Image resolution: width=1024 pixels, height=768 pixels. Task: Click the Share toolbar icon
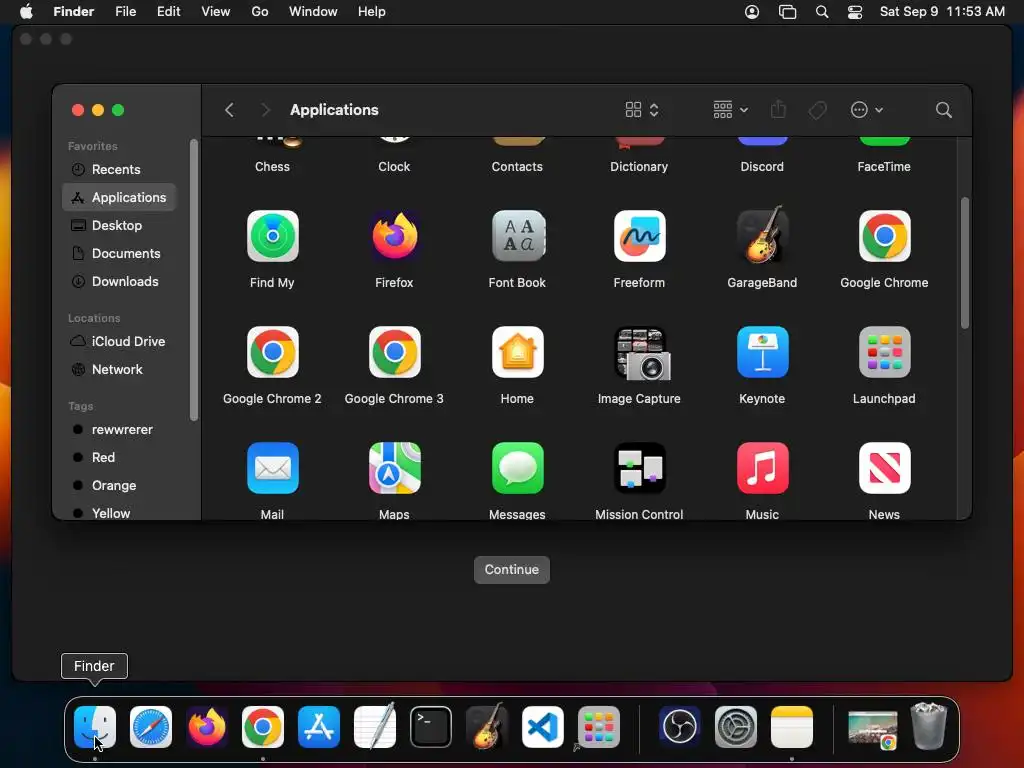(x=778, y=109)
